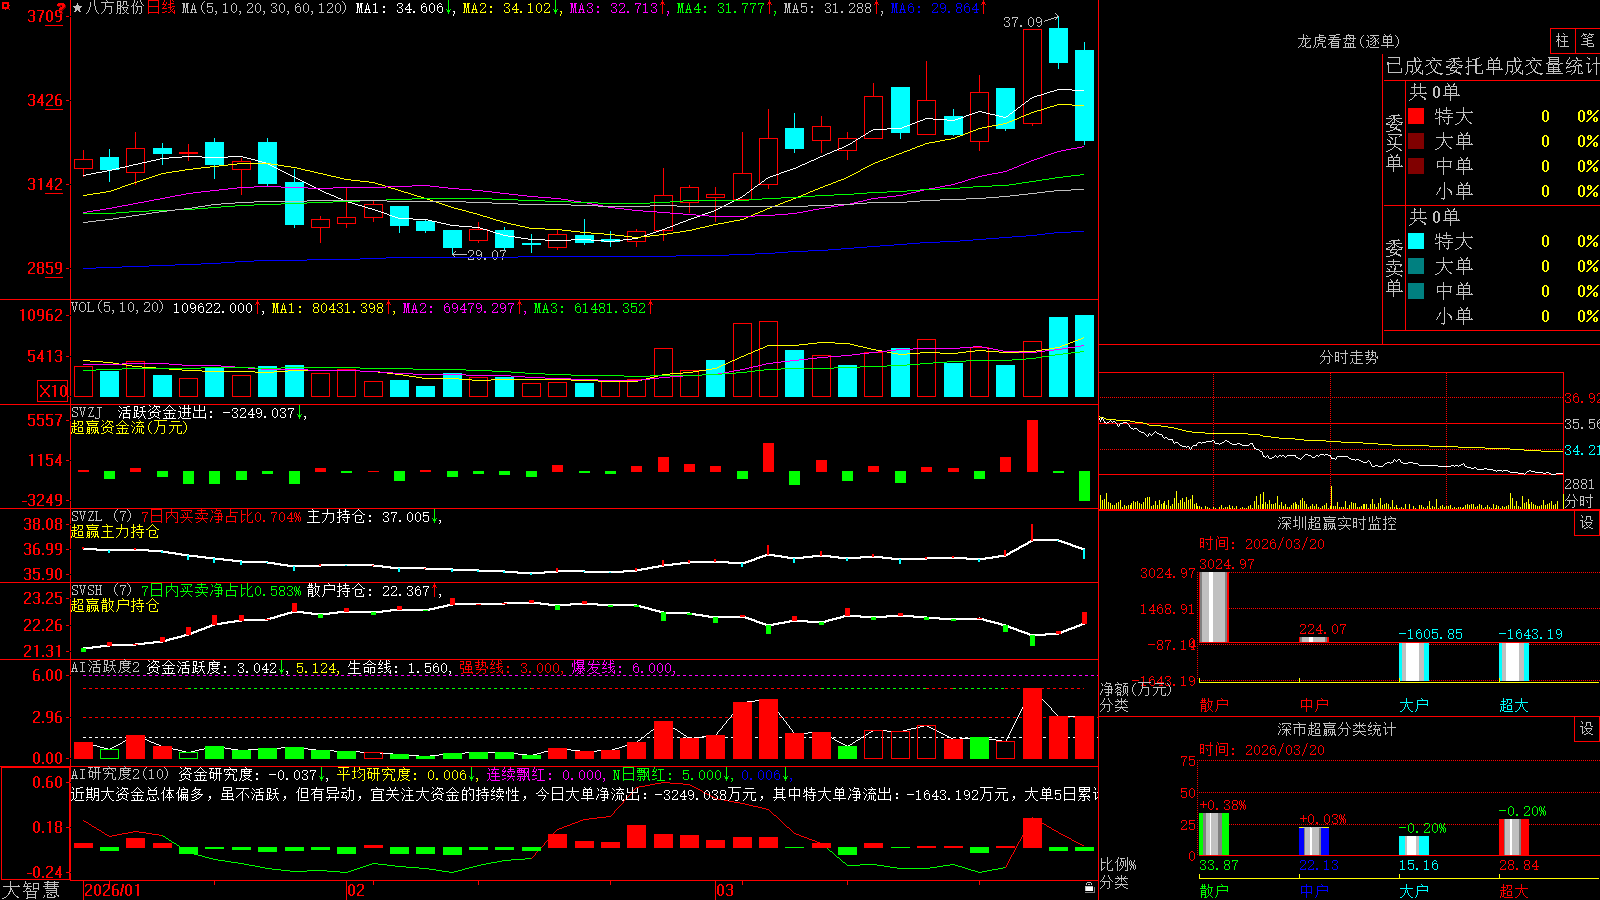1600x900 pixels.
Task: Click the 委买单 大单 dark red swatch
Action: [1416, 141]
